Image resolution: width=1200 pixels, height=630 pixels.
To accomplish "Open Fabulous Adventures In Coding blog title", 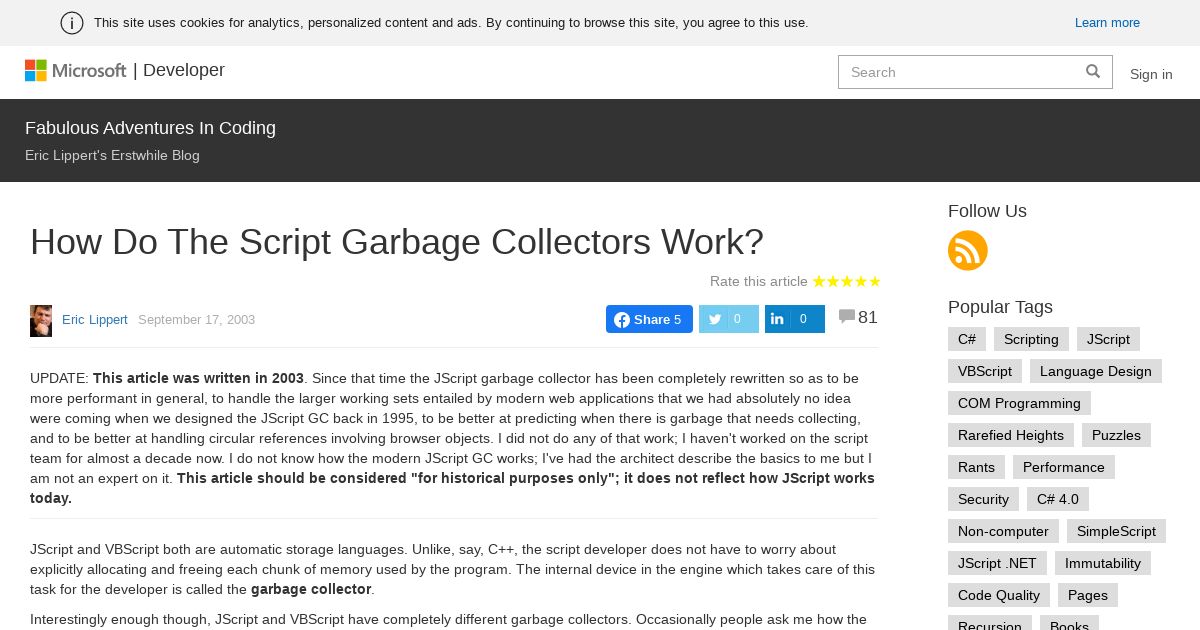I will point(150,128).
